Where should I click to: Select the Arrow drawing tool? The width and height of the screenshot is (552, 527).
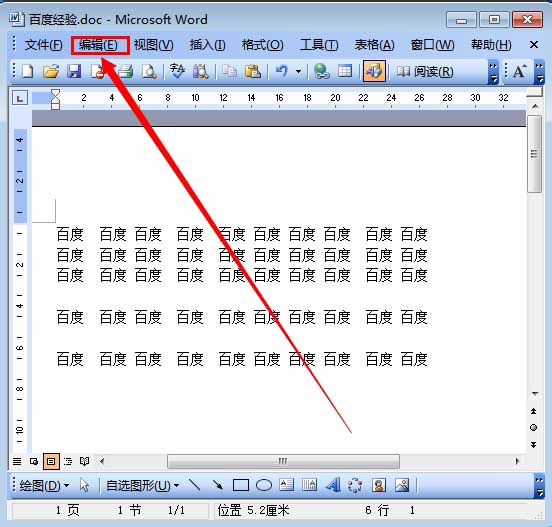coord(218,485)
